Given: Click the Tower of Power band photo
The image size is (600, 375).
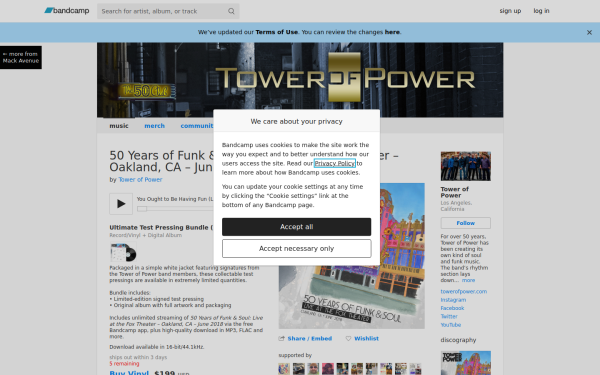Looking at the screenshot, I should 465,166.
